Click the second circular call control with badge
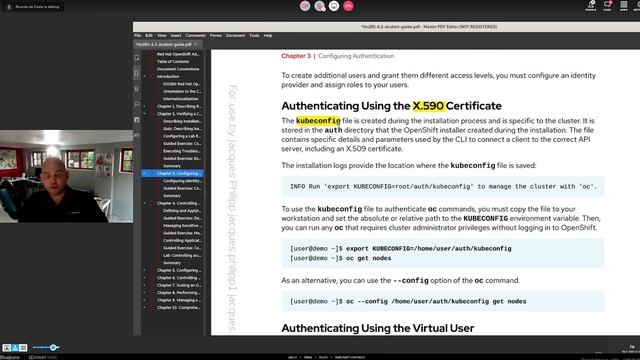Viewport: 640px width, 360px height. point(320,6)
